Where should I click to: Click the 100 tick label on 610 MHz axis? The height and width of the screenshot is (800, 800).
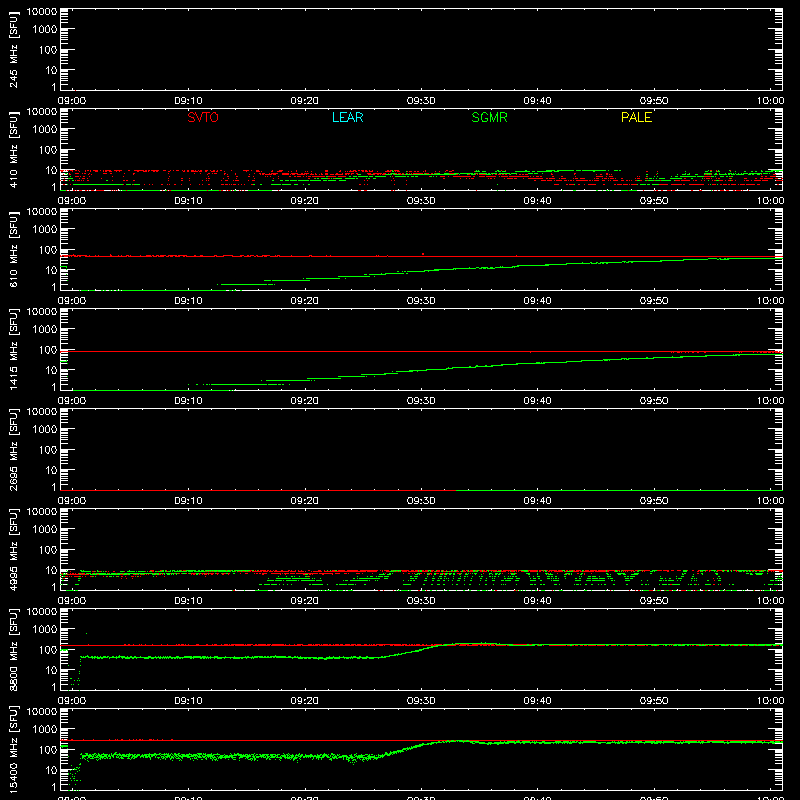[x=48, y=250]
